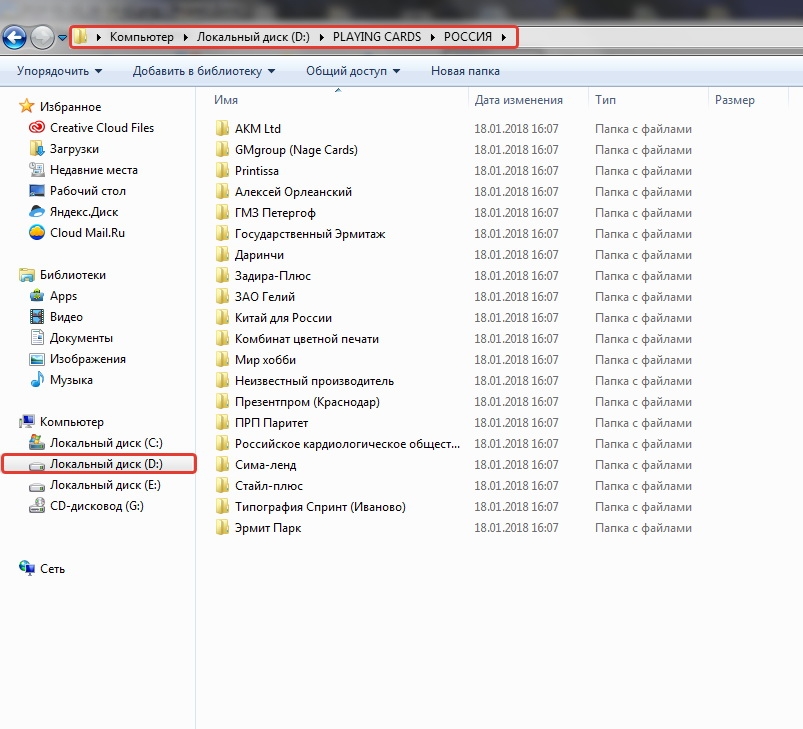The height and width of the screenshot is (729, 803).
Task: Open Сеть network icon in sidebar
Action: click(x=27, y=568)
